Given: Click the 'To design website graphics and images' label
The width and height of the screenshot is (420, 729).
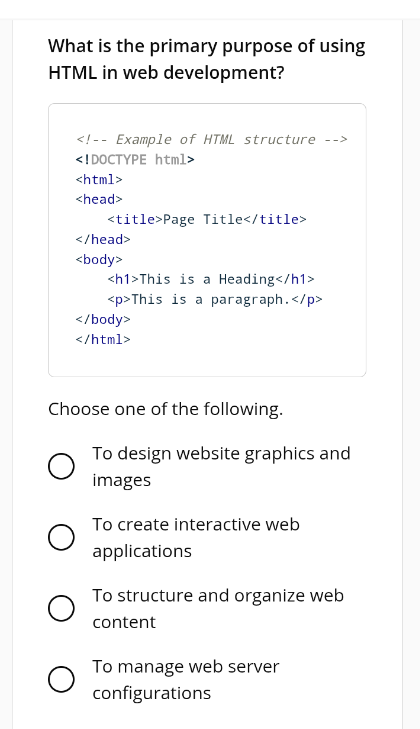Looking at the screenshot, I should [x=221, y=466].
